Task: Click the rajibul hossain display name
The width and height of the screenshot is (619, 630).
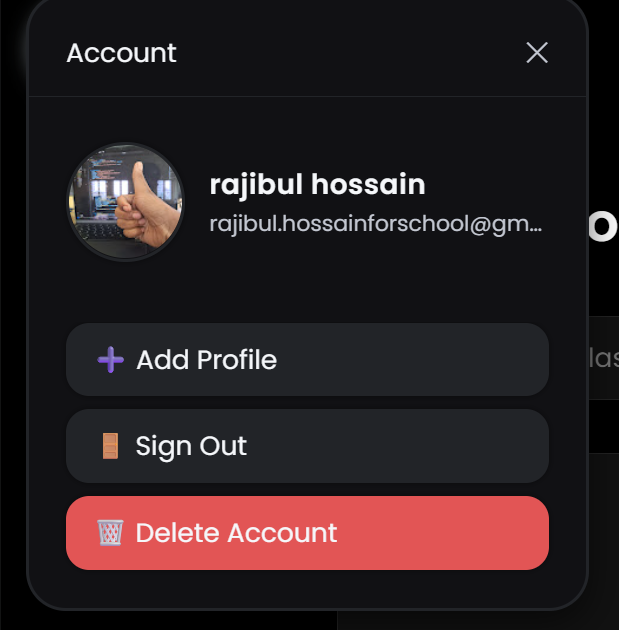Action: coord(317,185)
